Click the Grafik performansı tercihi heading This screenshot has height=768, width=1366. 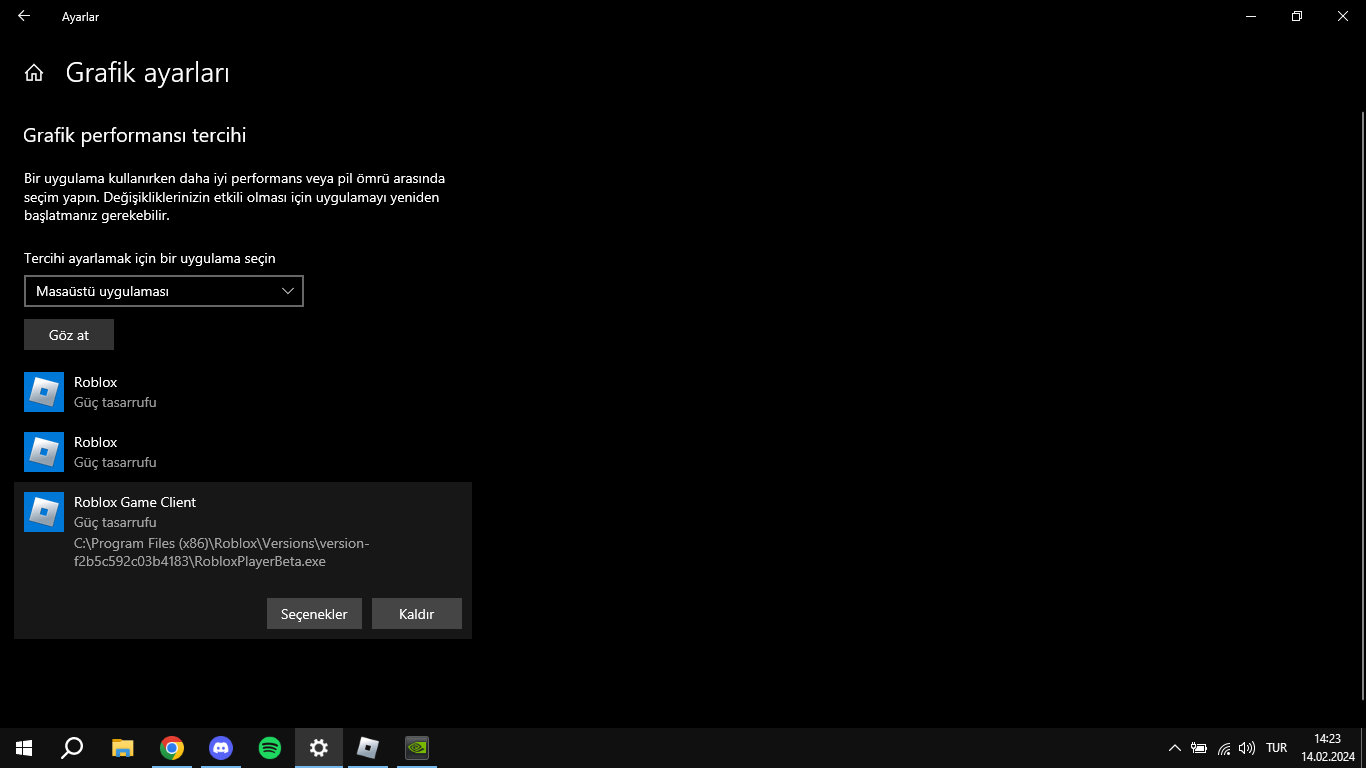point(135,135)
